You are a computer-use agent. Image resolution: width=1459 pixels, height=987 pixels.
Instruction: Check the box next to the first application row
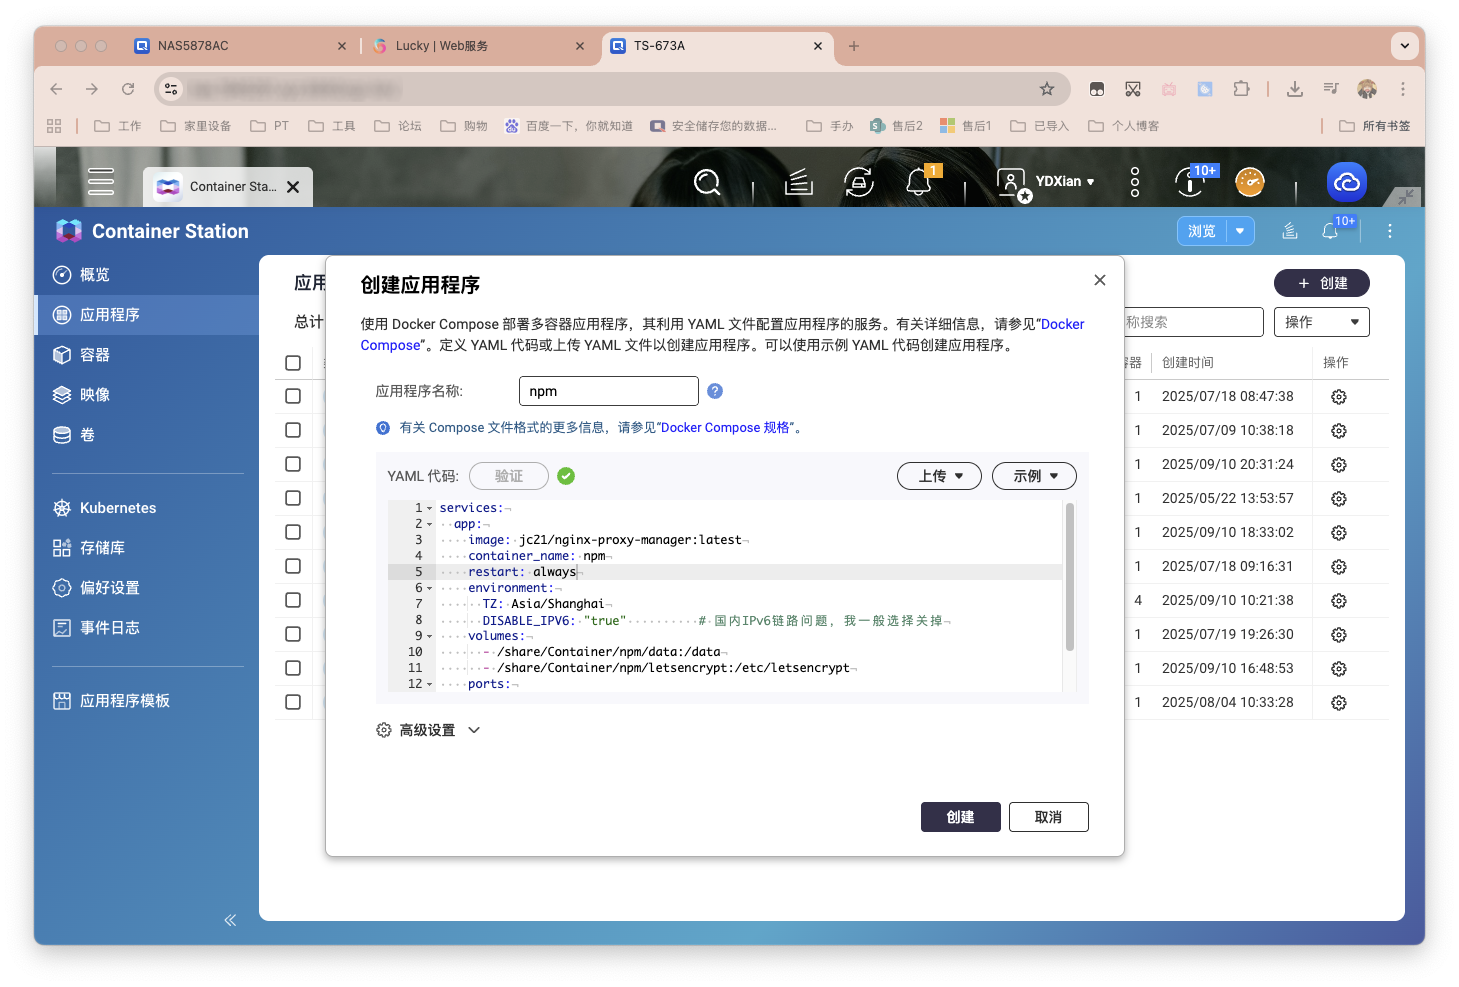293,396
